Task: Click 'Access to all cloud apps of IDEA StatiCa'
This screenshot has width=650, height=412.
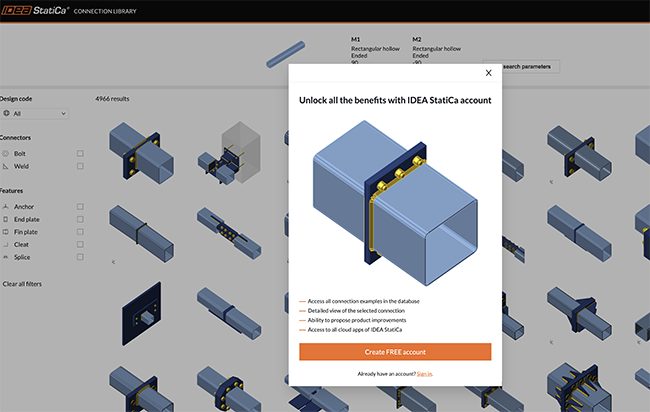Action: tap(355, 330)
